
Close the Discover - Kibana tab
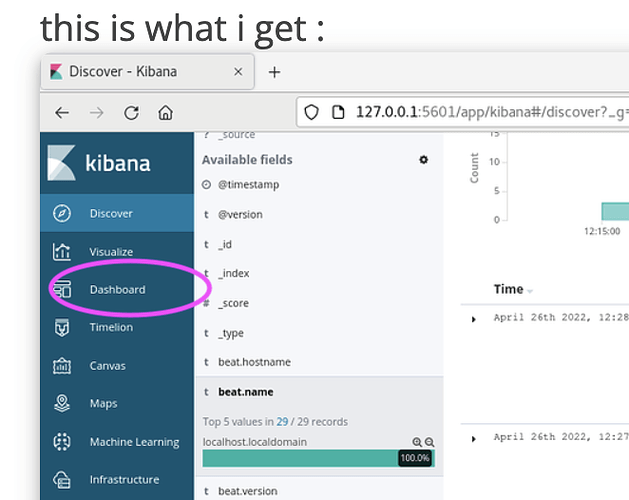point(238,71)
